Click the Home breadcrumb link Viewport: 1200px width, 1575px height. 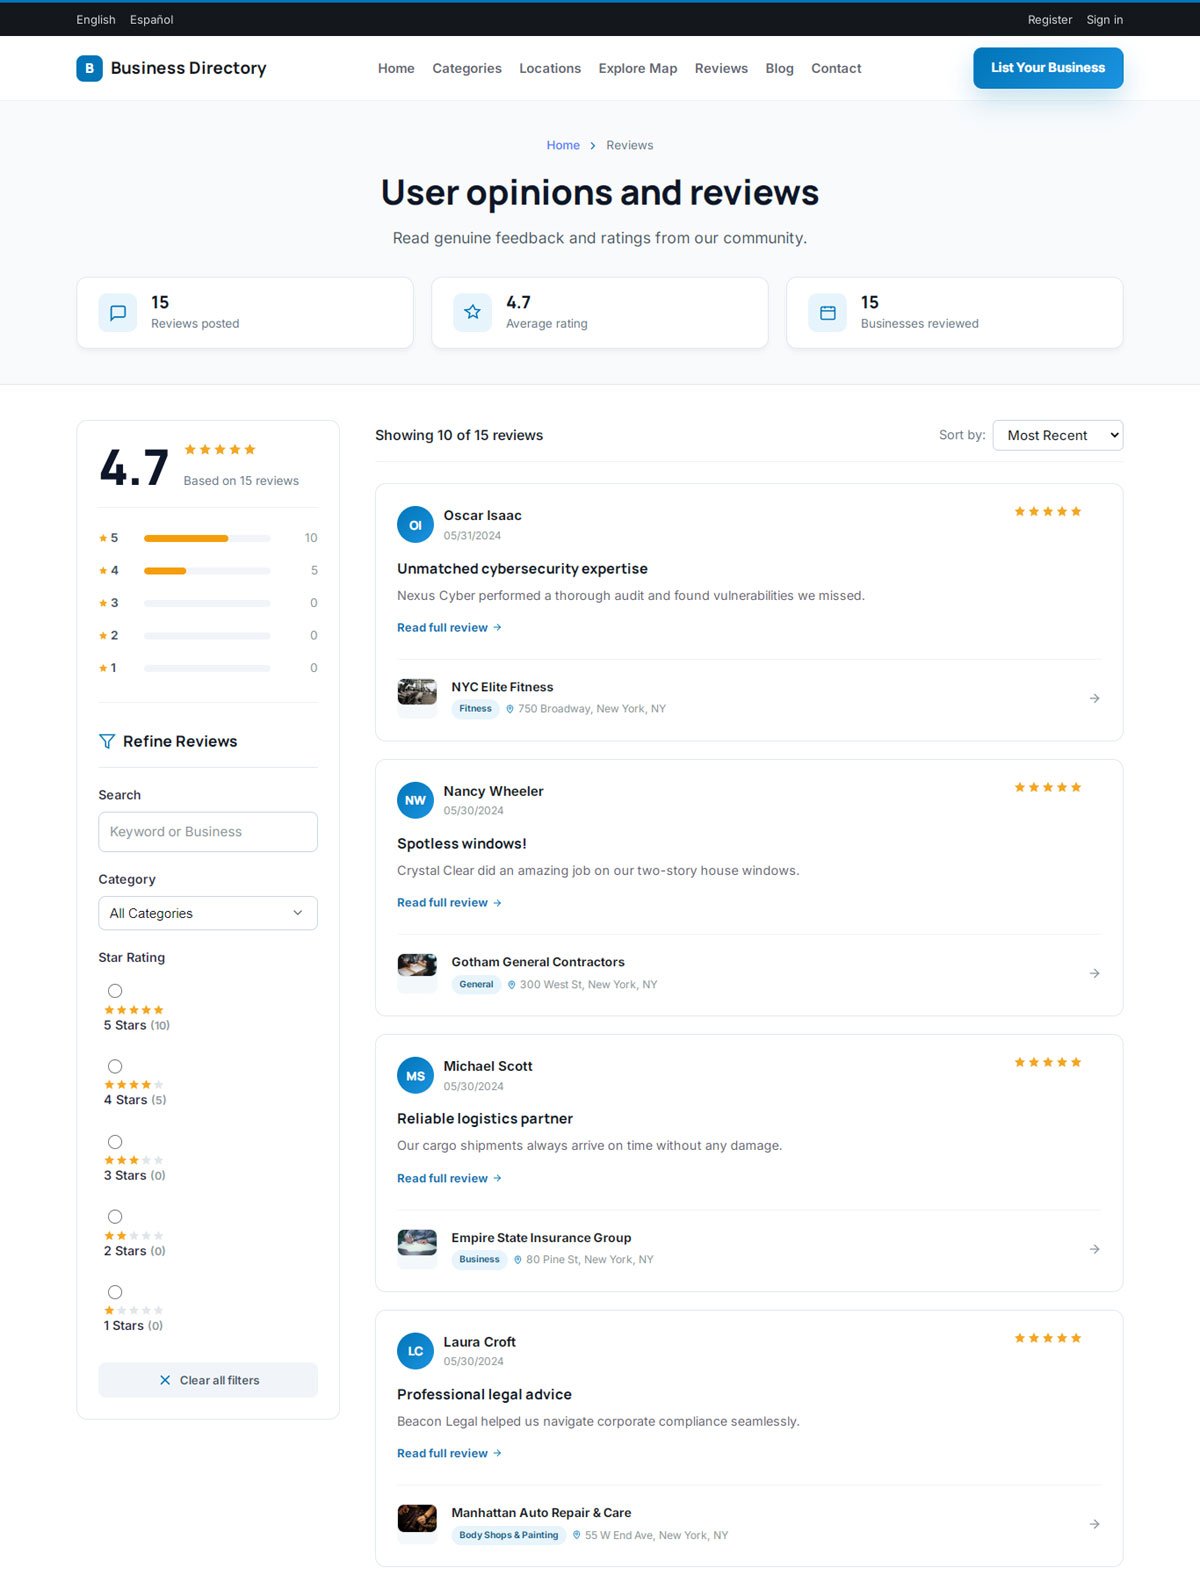click(563, 146)
